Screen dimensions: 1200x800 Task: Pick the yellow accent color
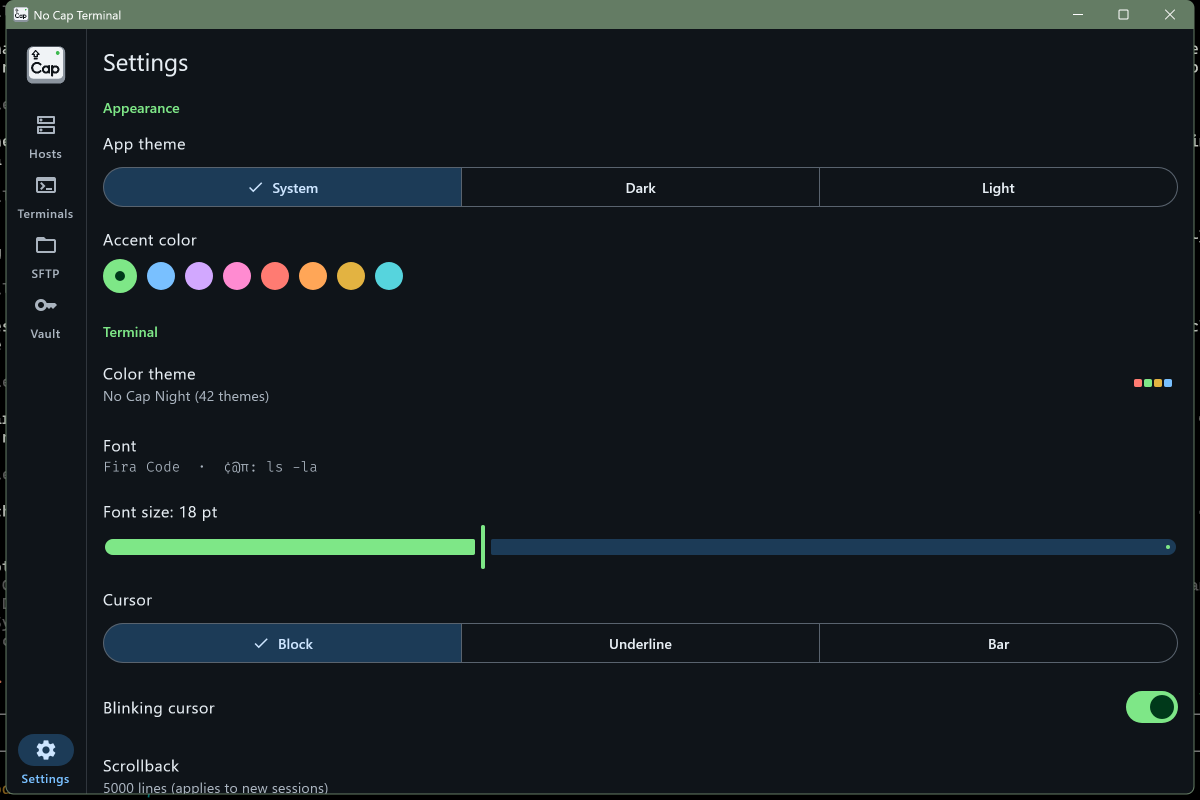click(351, 276)
